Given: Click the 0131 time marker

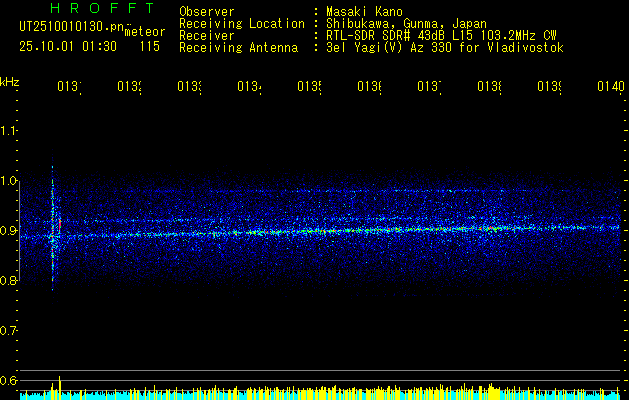Looking at the screenshot, I should (69, 86).
